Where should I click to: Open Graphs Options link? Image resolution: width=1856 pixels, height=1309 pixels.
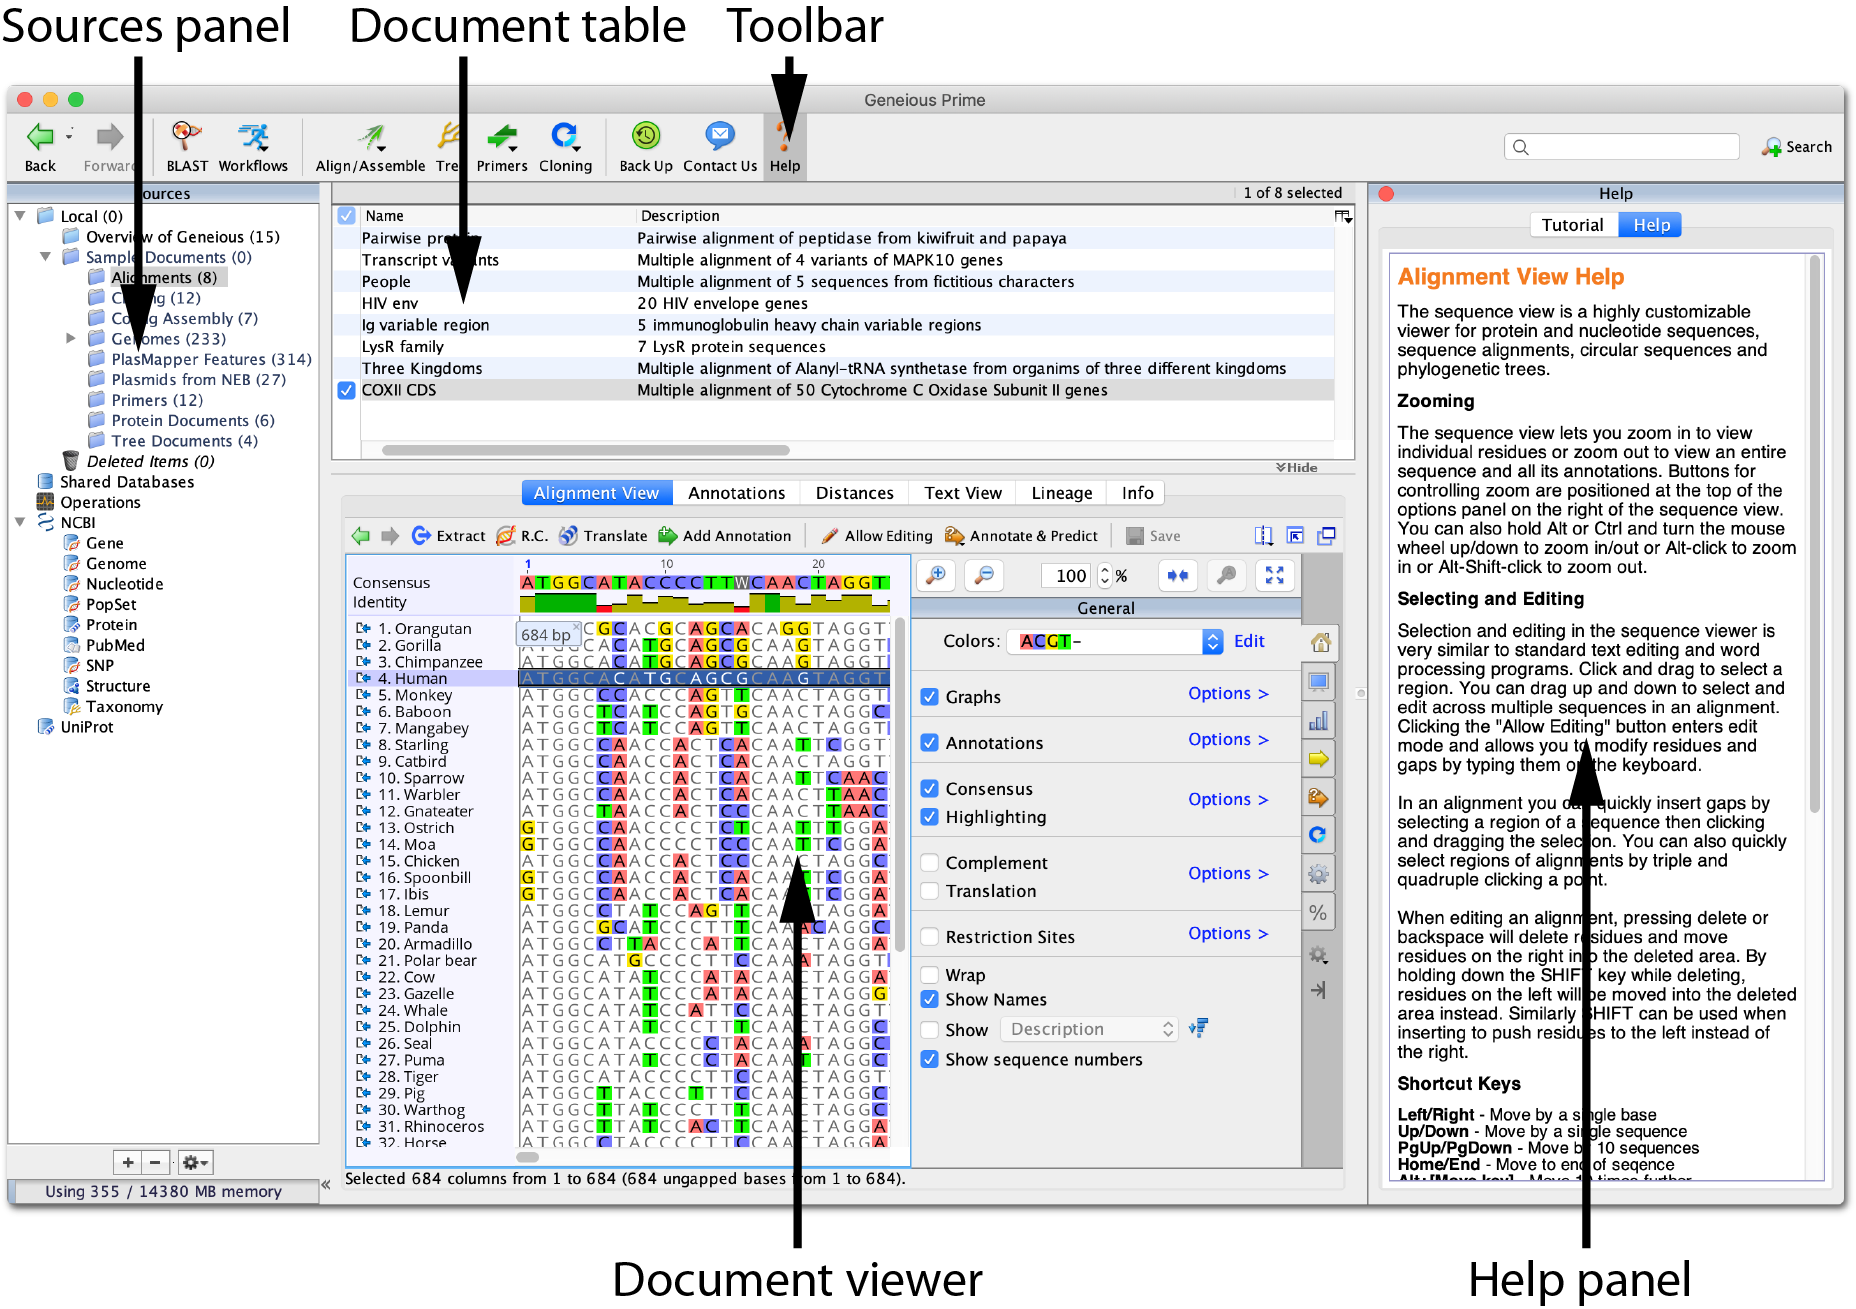[x=1228, y=693]
